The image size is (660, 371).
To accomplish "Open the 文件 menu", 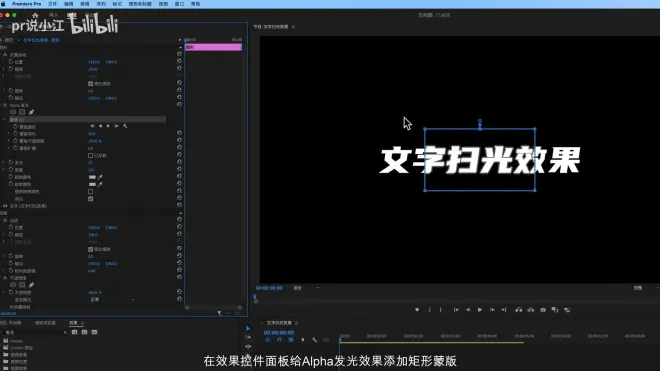I will tap(53, 4).
